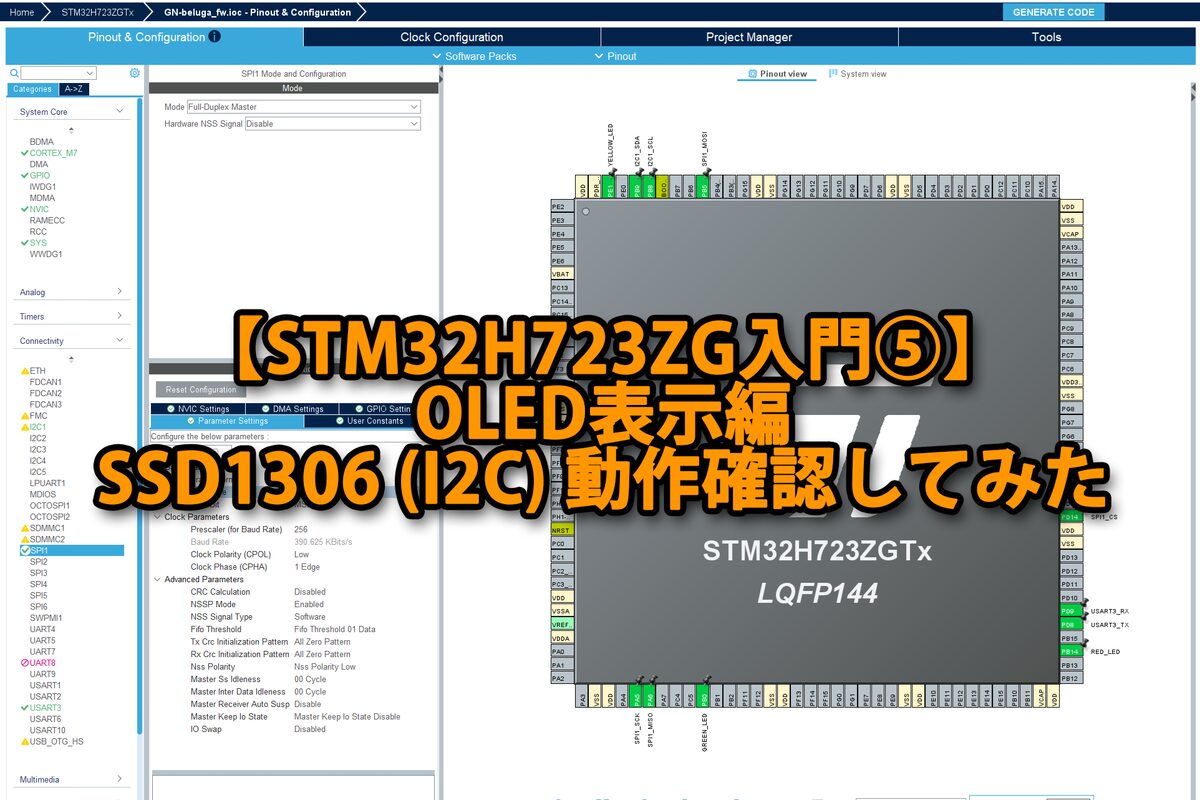Click the green check next to USART3
Screen dimensions: 1200x800
click(25, 708)
